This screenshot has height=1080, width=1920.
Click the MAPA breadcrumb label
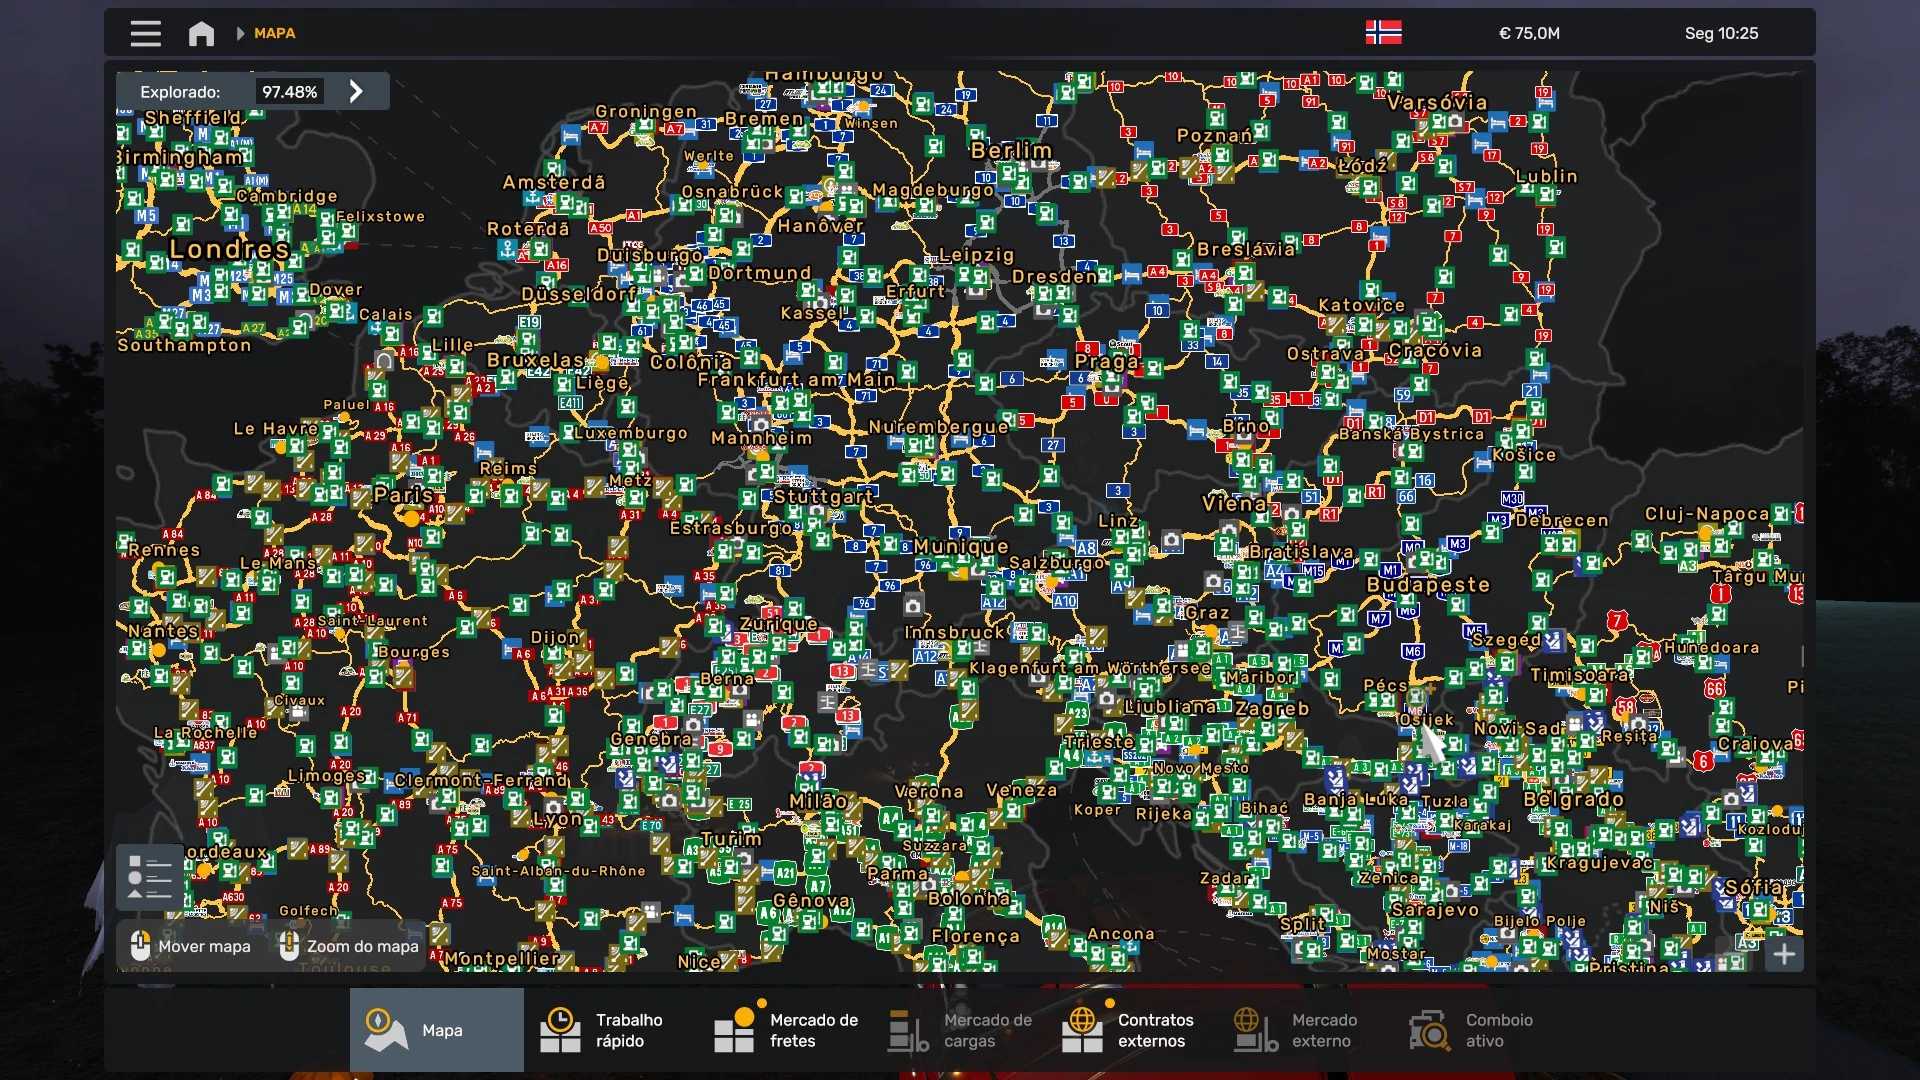click(274, 33)
